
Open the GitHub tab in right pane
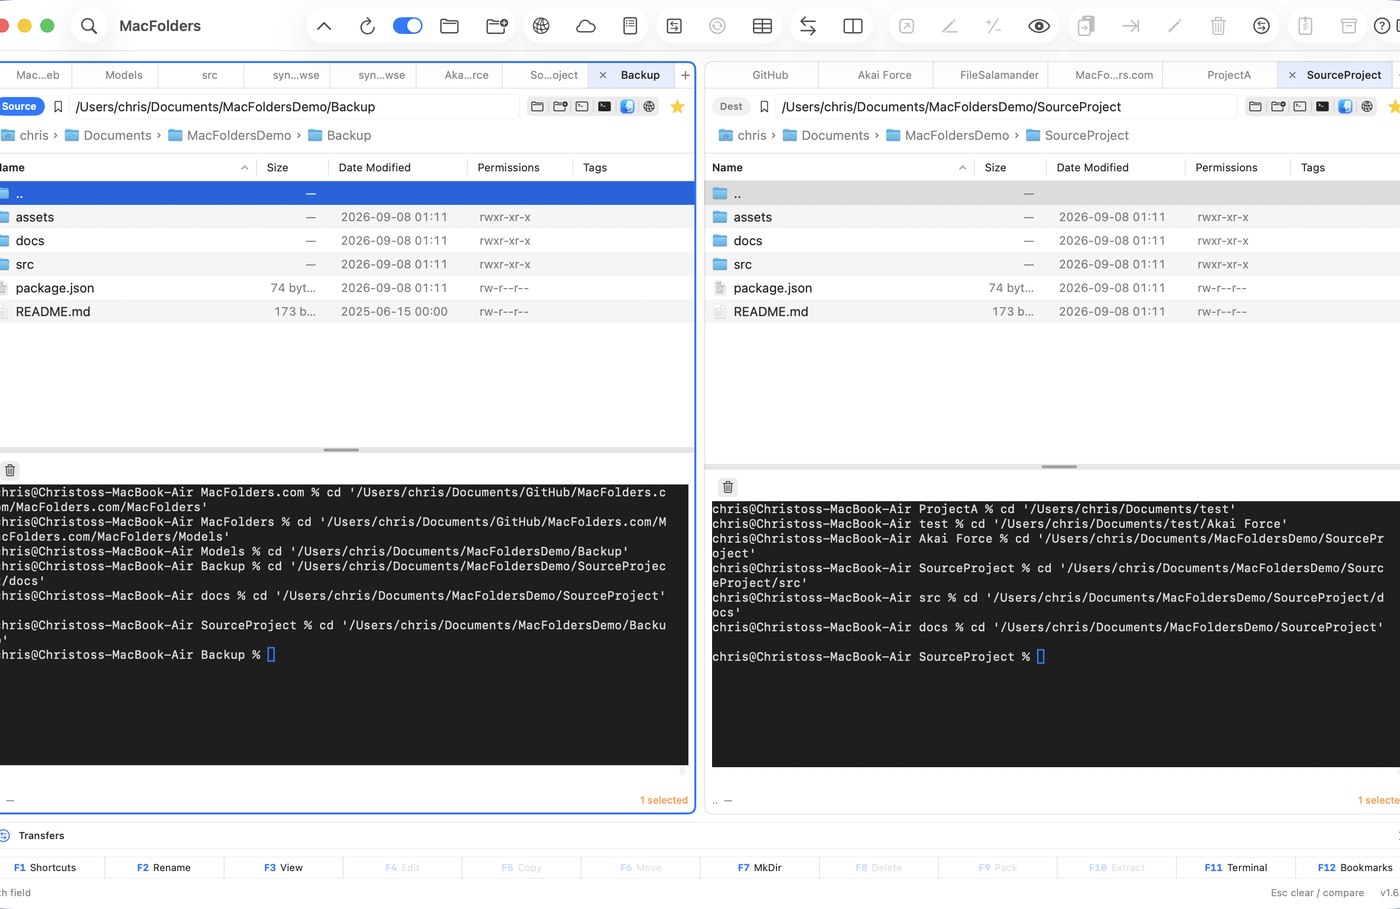[770, 75]
